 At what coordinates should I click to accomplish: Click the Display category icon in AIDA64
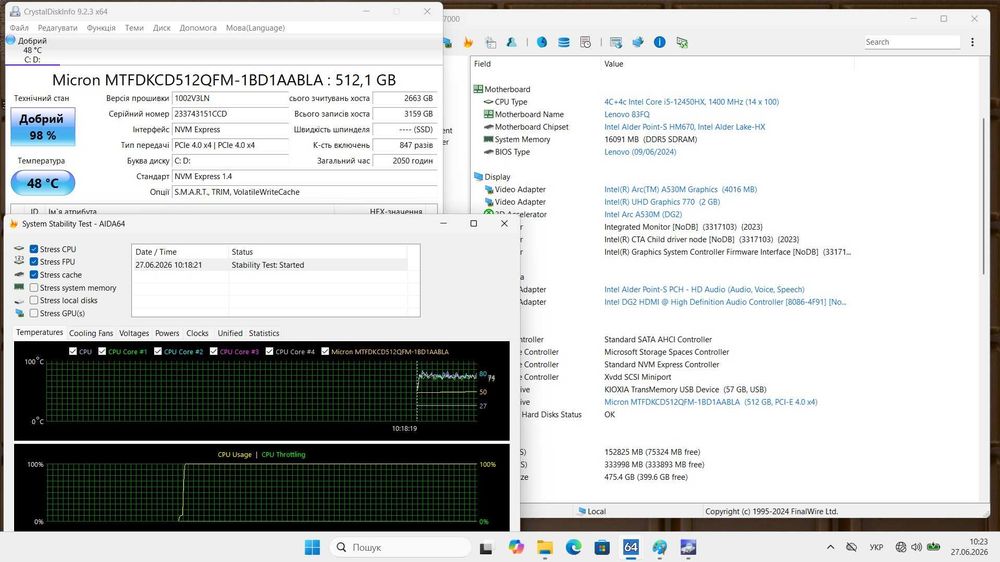point(478,177)
